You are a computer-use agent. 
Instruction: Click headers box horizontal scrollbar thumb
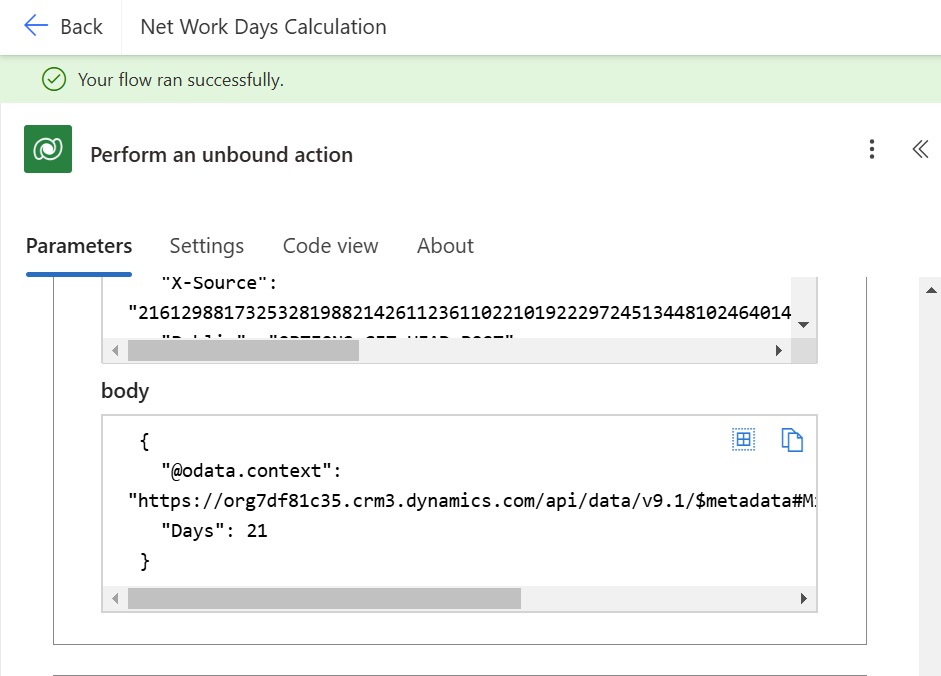pos(243,350)
